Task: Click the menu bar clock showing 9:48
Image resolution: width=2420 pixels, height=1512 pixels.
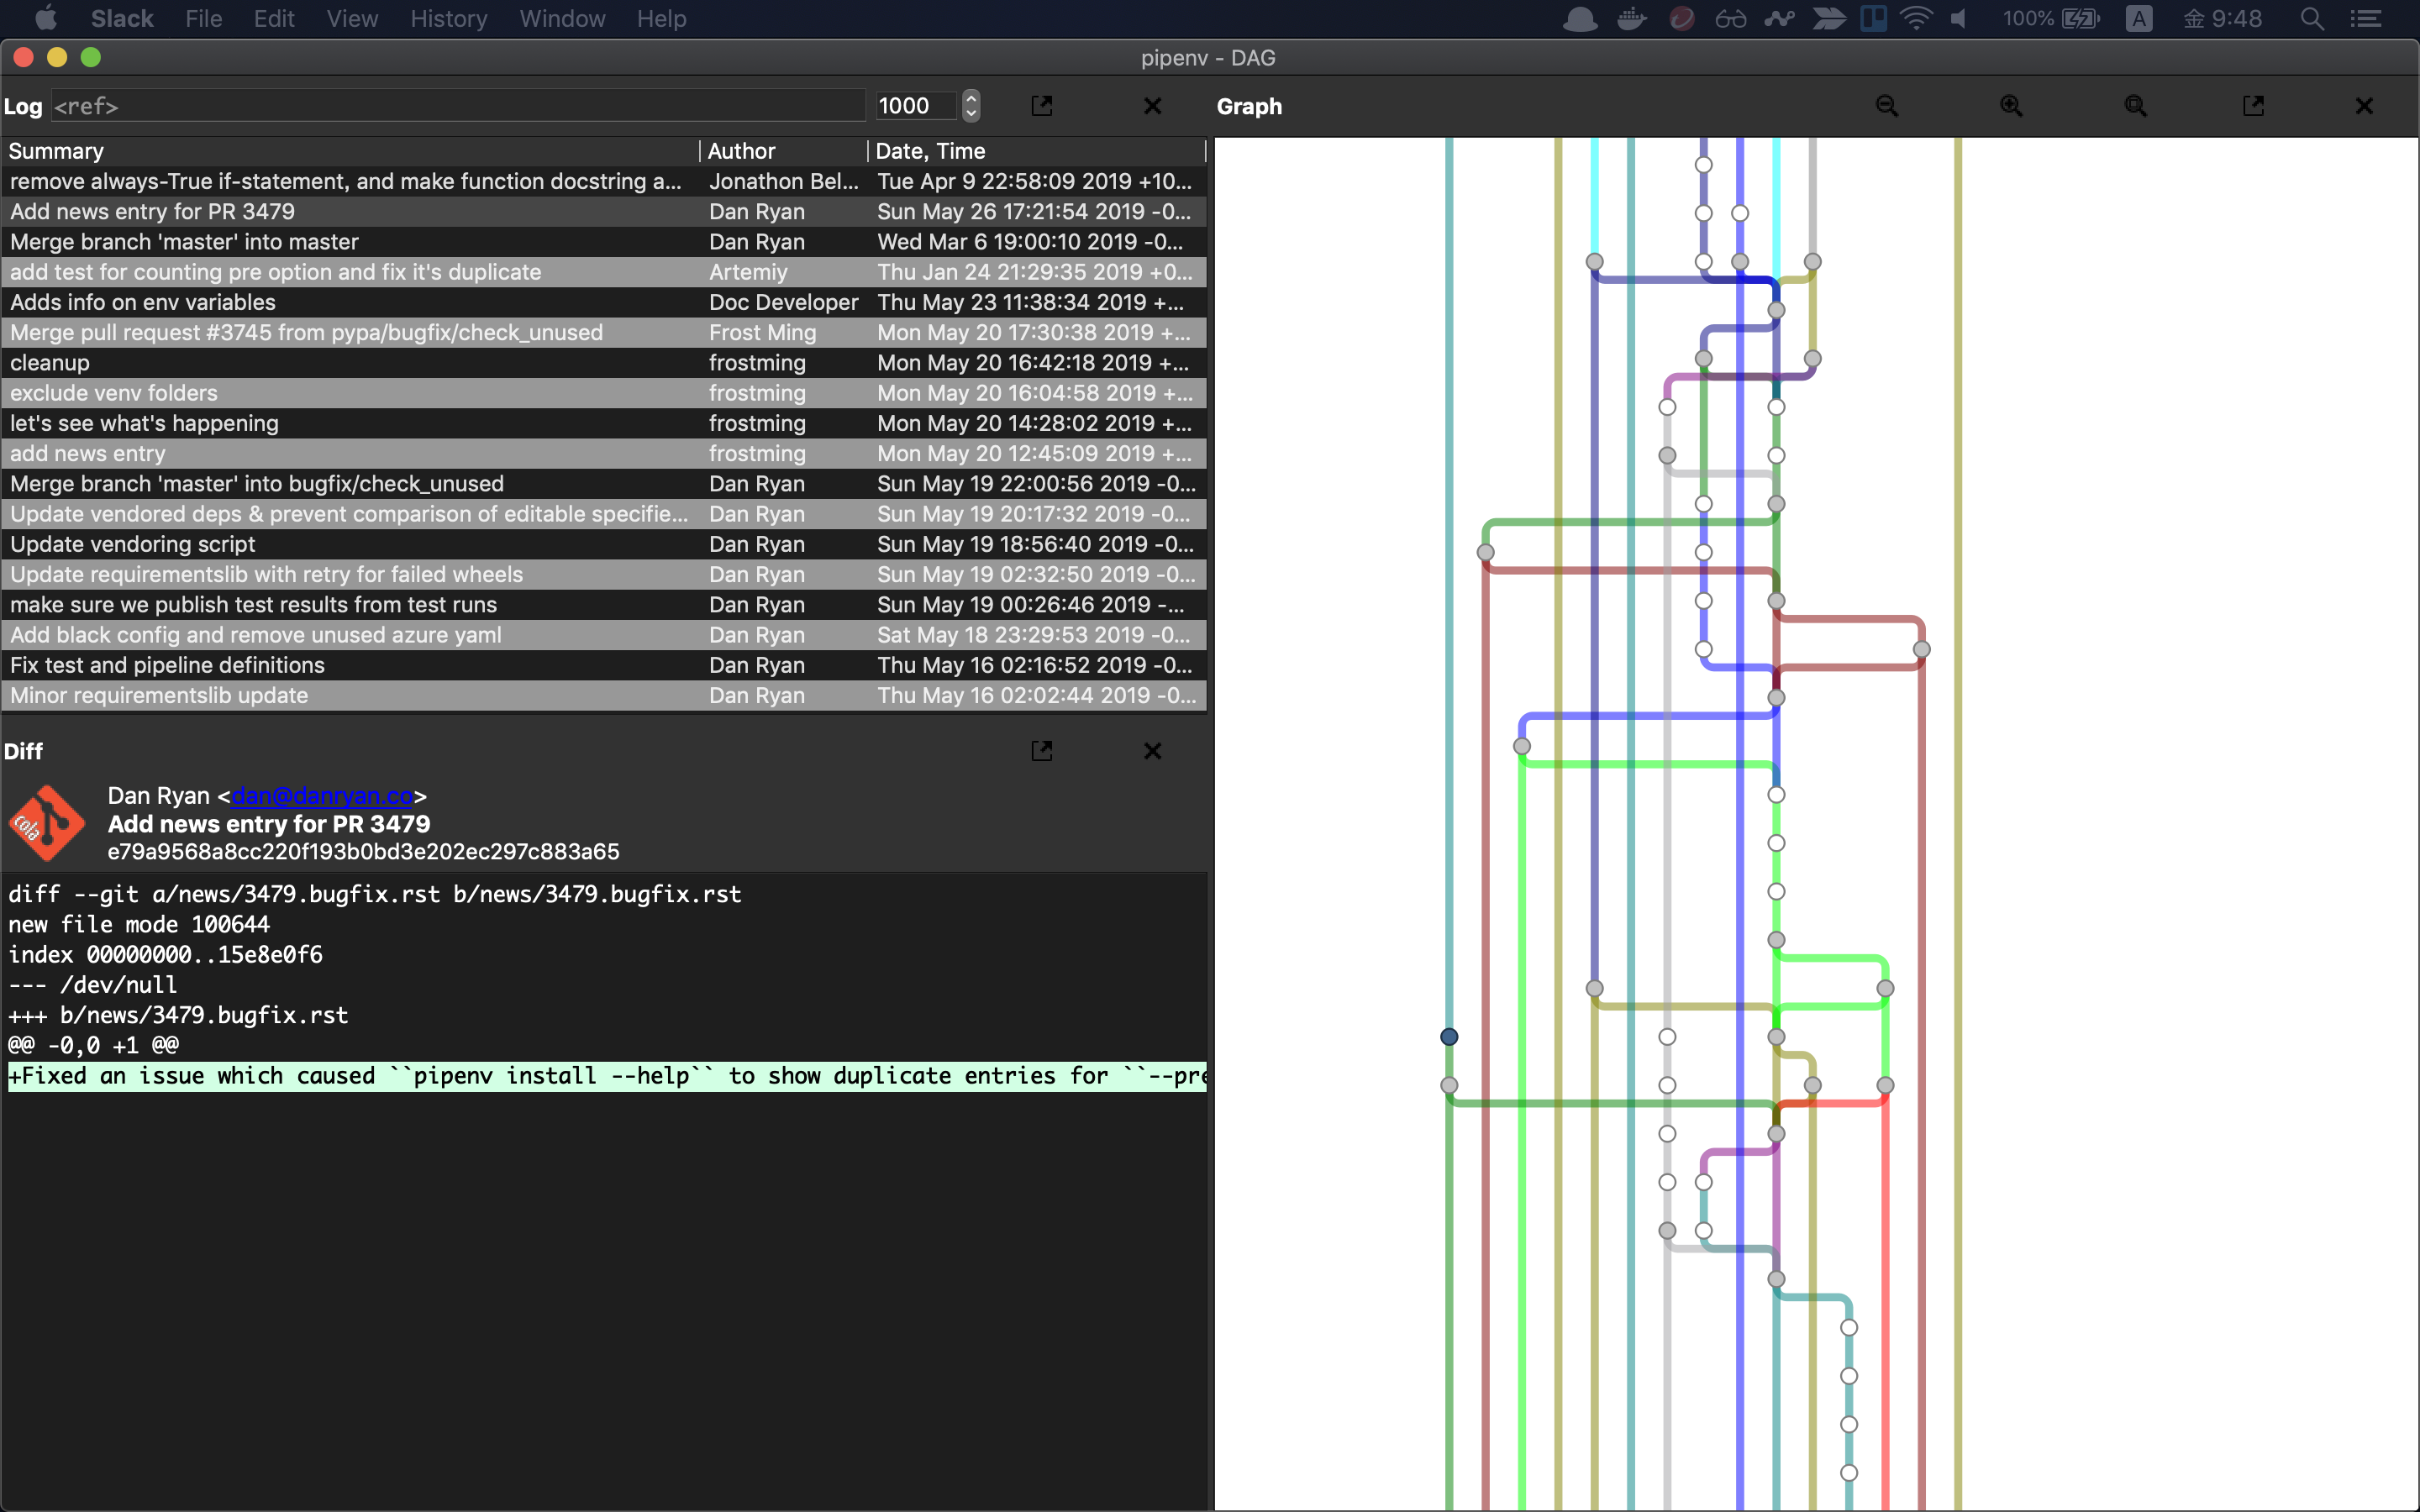Action: tap(2222, 19)
